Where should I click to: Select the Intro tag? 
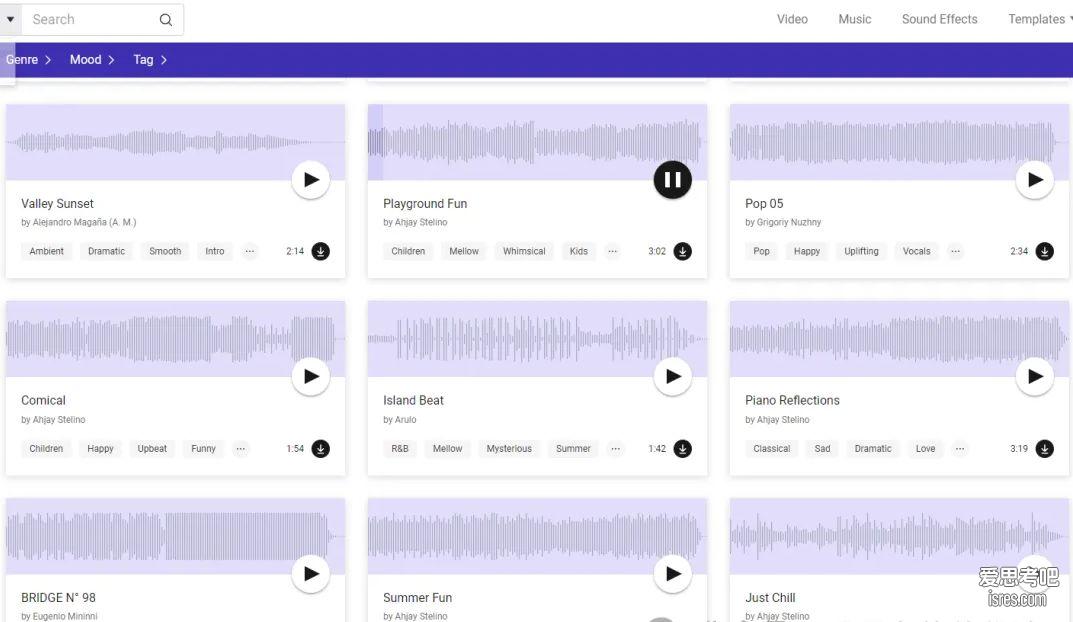click(x=215, y=251)
